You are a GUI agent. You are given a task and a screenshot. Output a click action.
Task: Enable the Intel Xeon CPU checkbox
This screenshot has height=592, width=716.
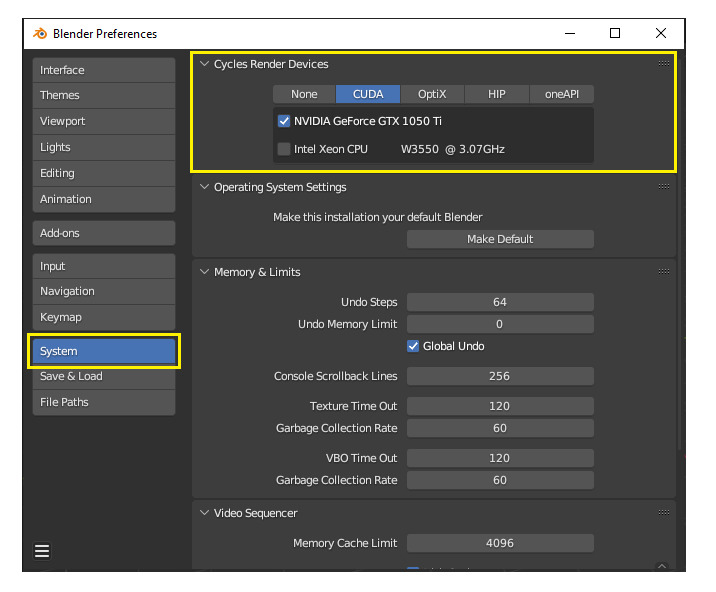pyautogui.click(x=284, y=149)
